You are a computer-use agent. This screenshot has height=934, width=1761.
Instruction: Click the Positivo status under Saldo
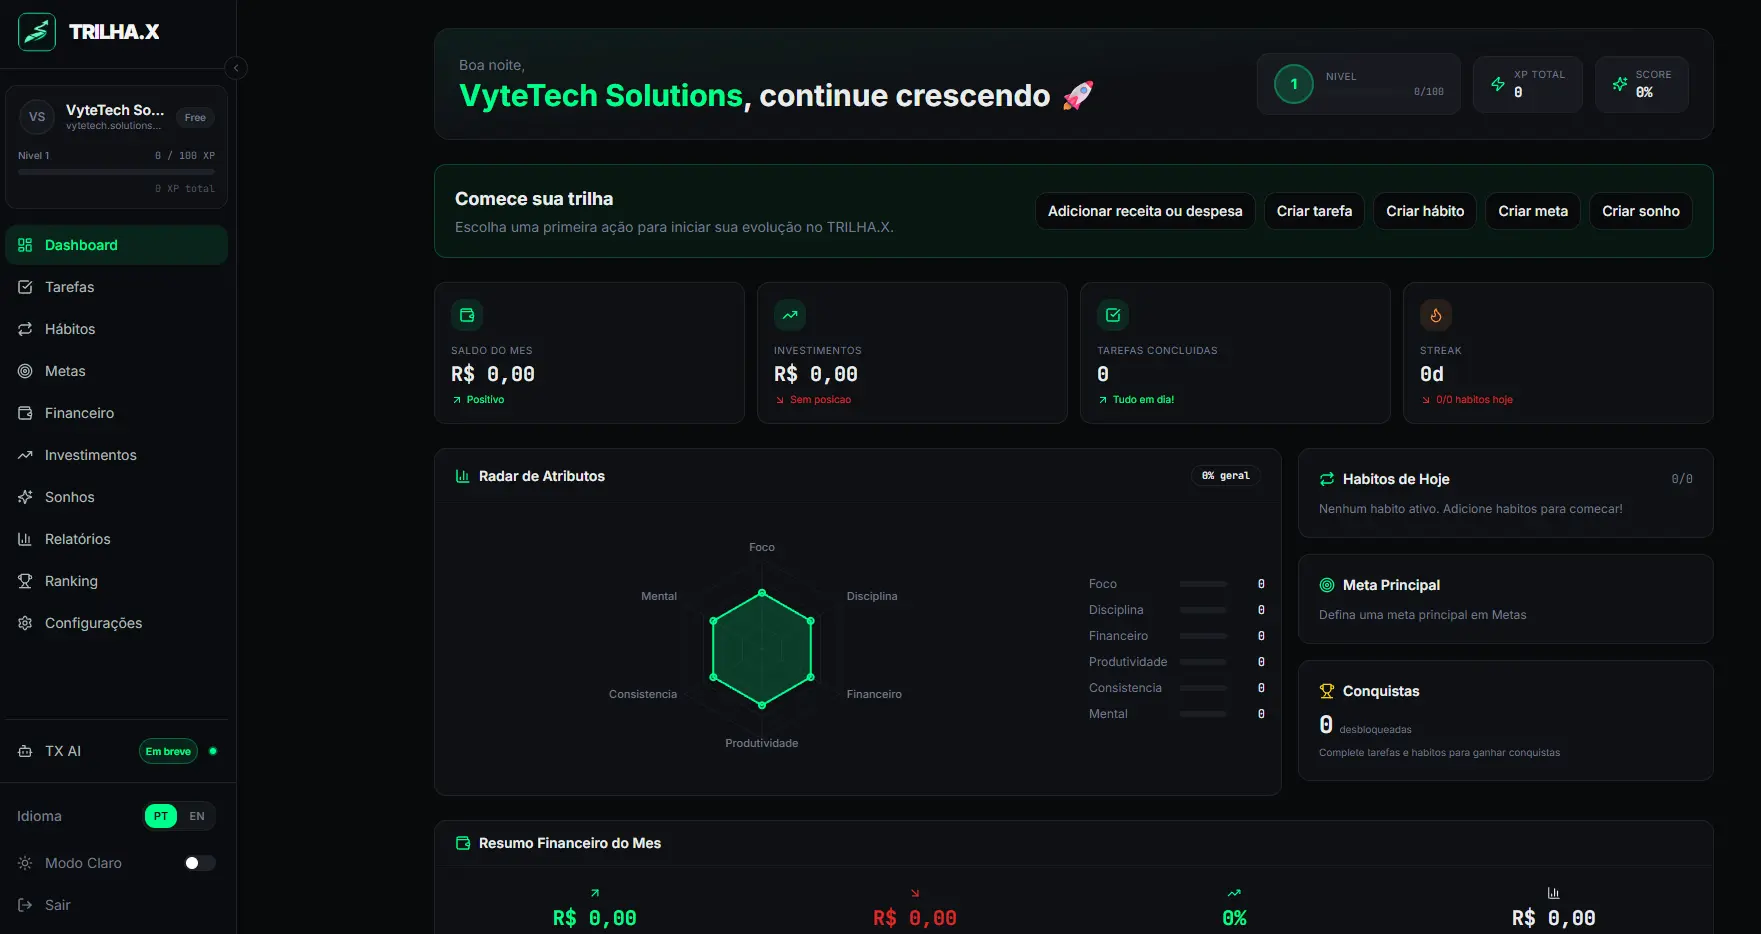[485, 400]
